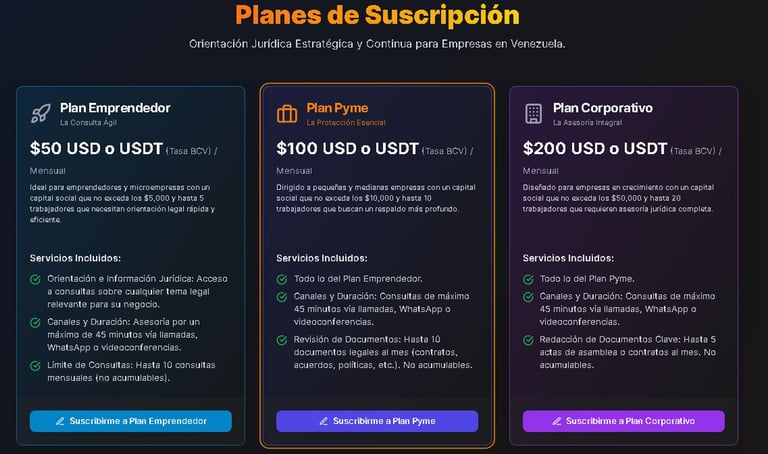Click checkmark next to Orientación e Información Jurídica

[x=35, y=280]
